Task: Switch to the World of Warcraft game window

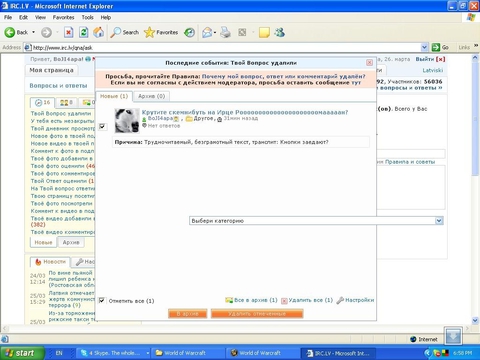Action: pos(263,353)
